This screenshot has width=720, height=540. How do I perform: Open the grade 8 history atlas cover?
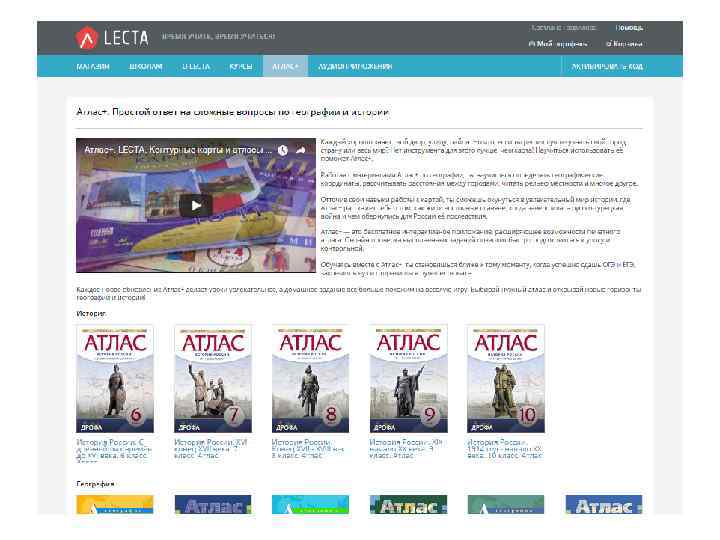click(310, 379)
